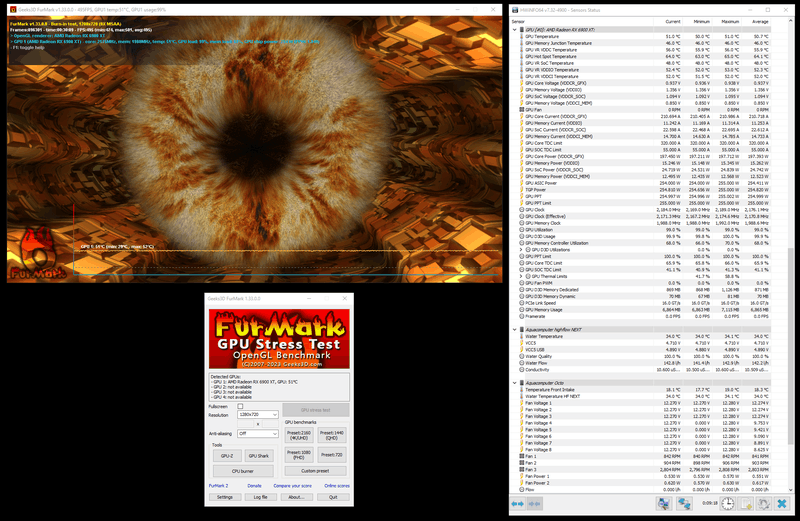
Task: Toggle the Fullscreen checkbox in FurMark
Action: click(240, 406)
